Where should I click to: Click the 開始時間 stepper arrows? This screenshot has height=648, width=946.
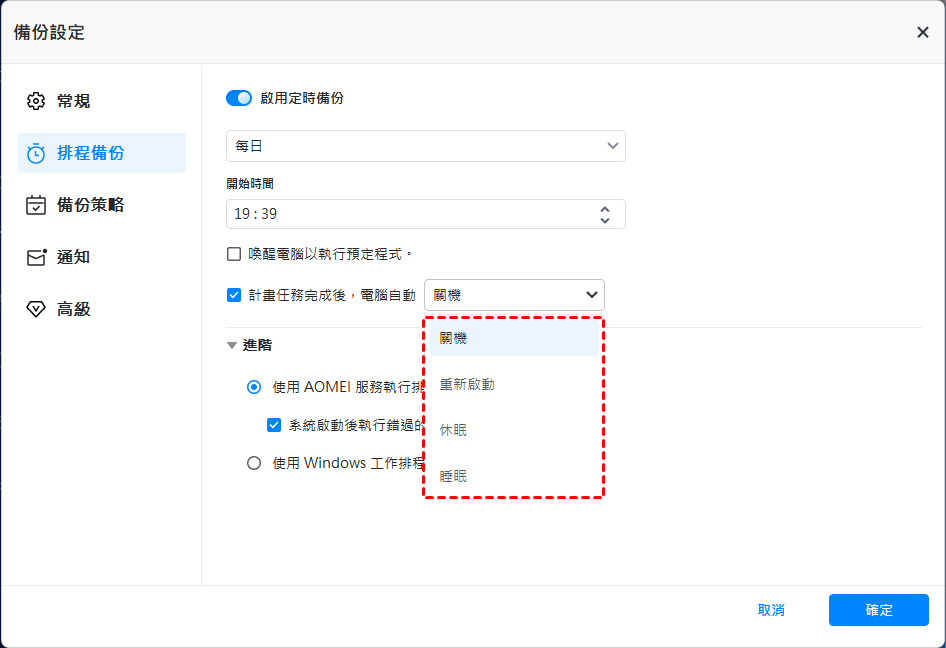point(605,214)
